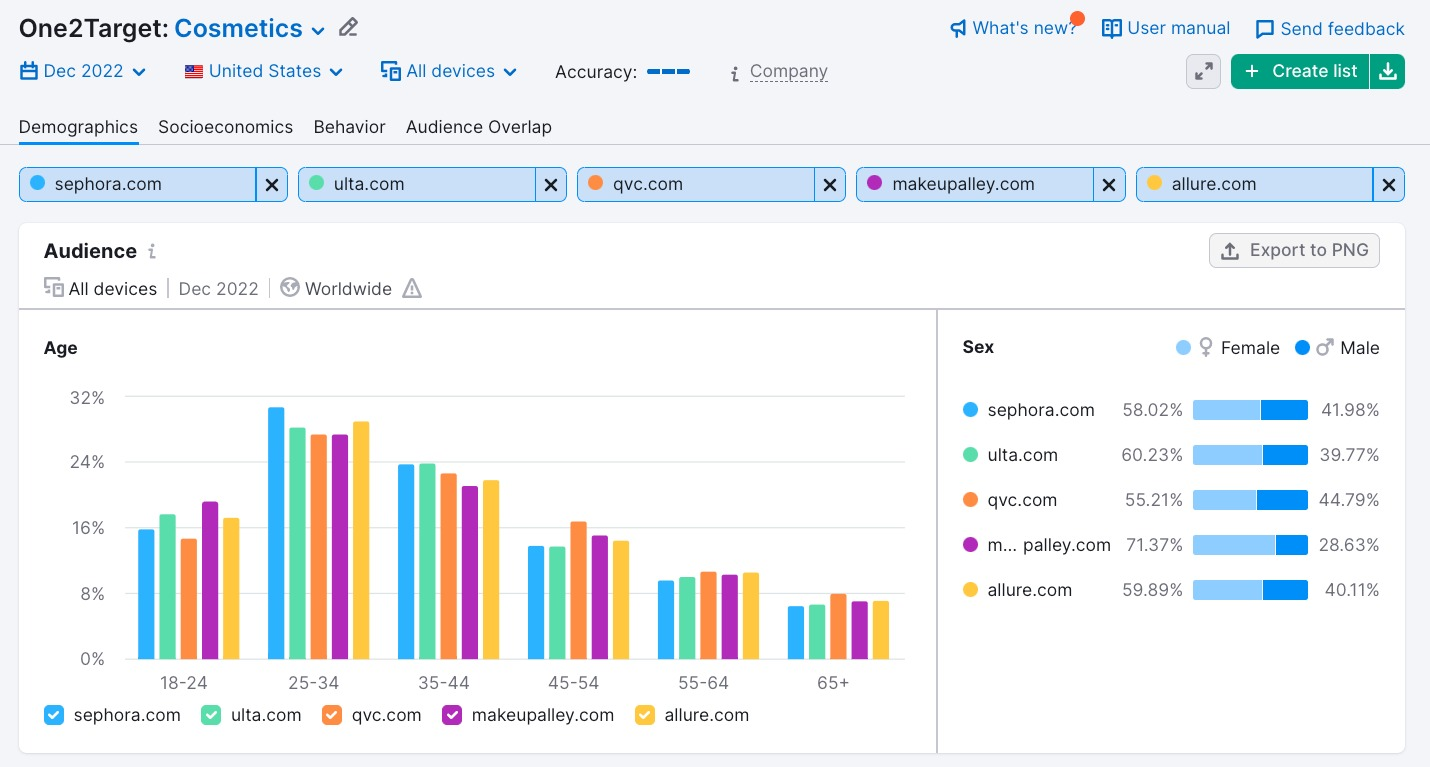
Task: Click the pencil edit icon beside Cosmetics
Action: click(348, 28)
